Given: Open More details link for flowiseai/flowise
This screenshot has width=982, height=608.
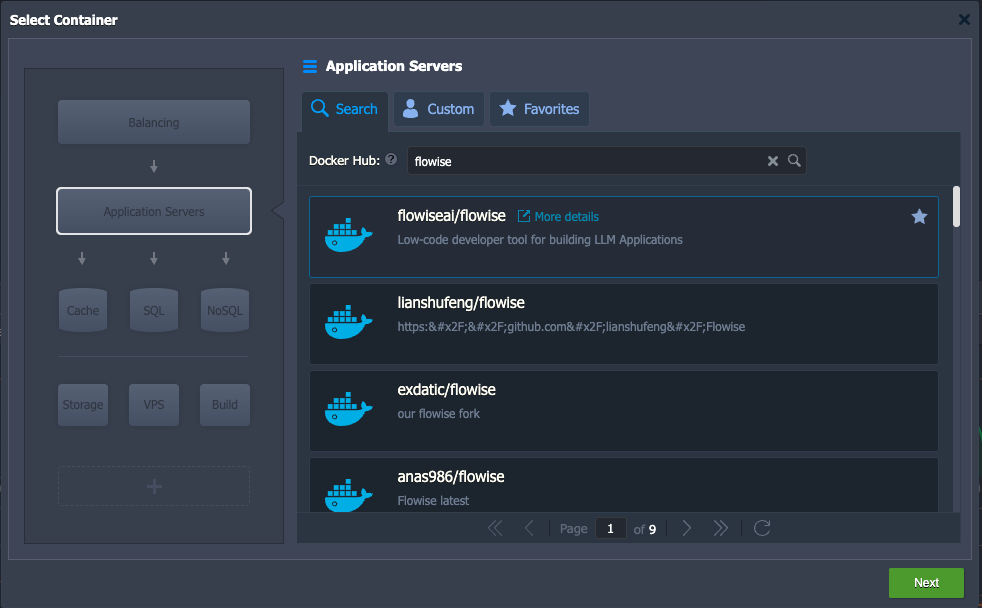Looking at the screenshot, I should [558, 217].
